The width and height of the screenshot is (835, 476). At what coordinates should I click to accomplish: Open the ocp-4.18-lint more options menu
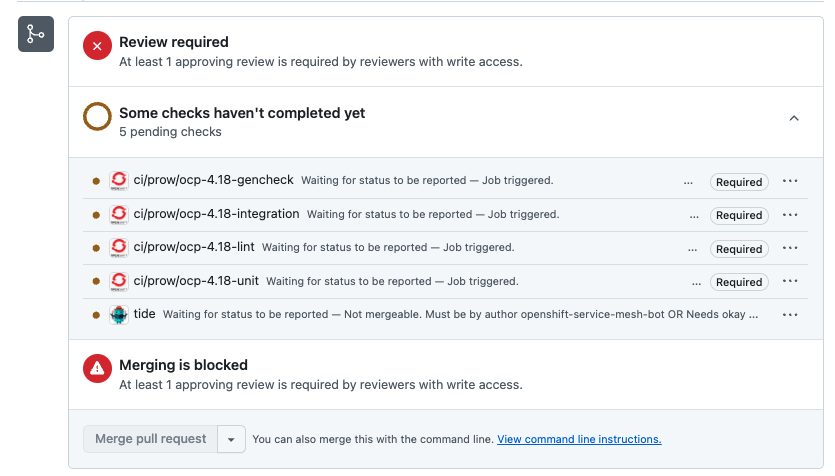790,249
